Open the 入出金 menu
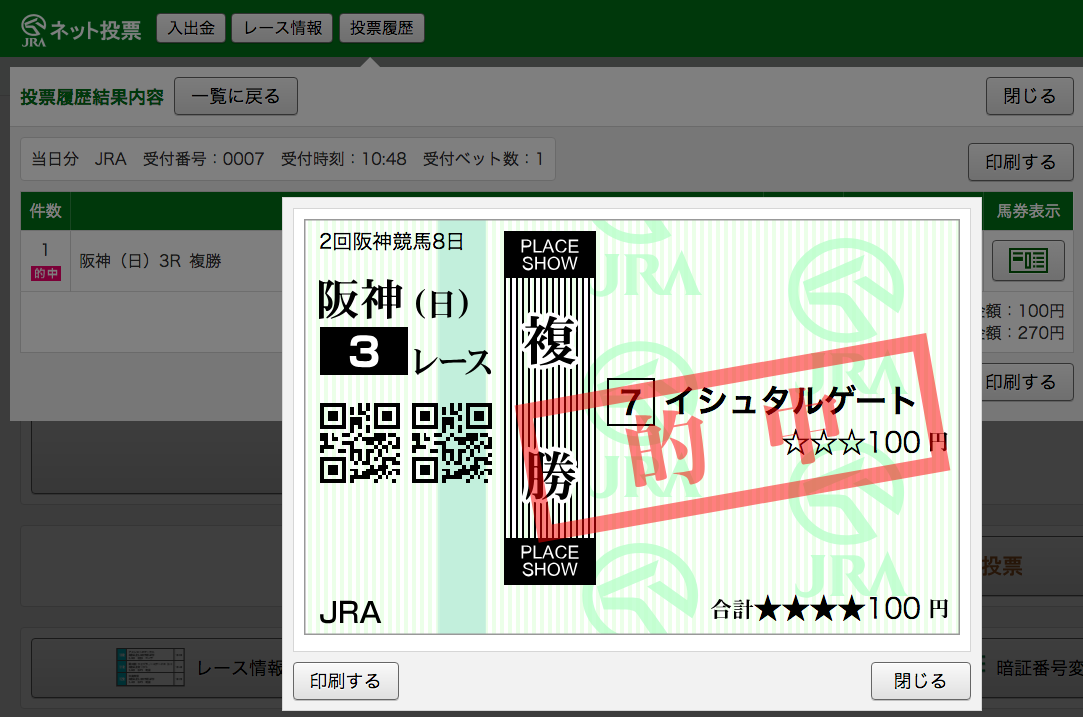This screenshot has height=717, width=1083. 191,28
